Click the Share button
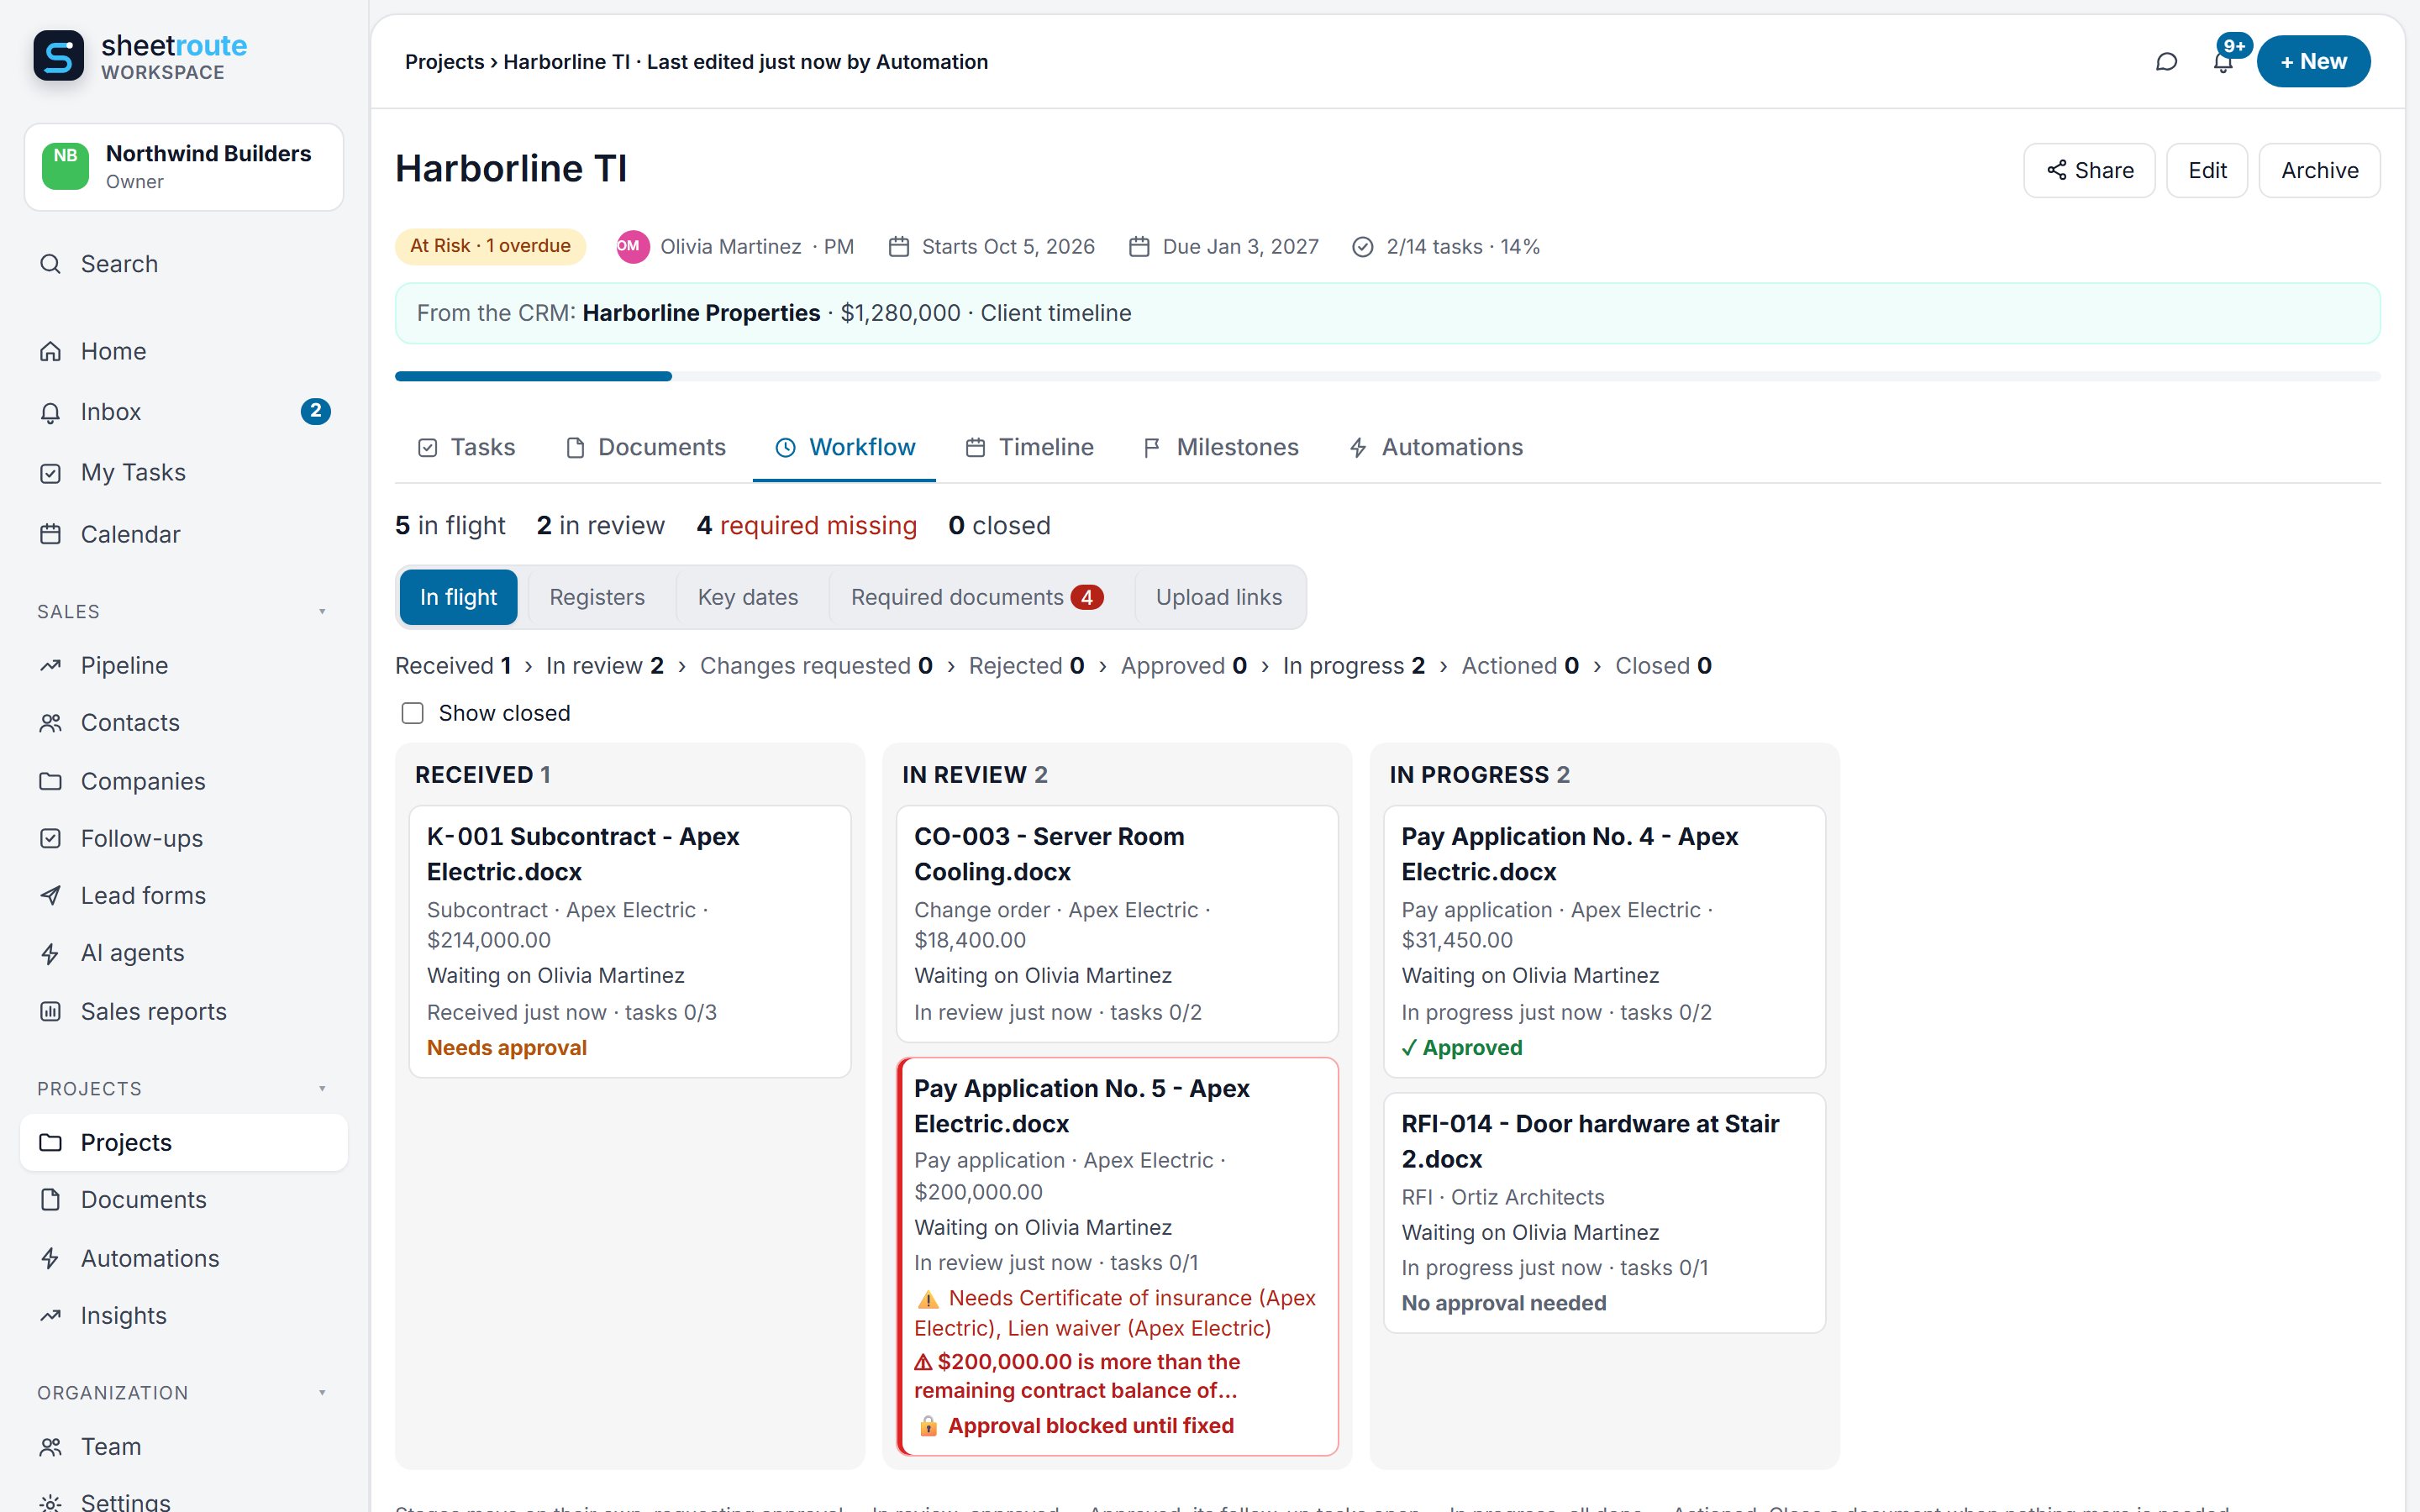Image resolution: width=2420 pixels, height=1512 pixels. tap(2090, 171)
